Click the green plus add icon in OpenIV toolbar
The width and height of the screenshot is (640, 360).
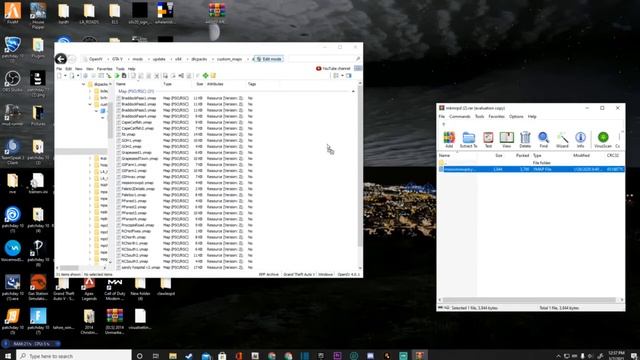pyautogui.click(x=205, y=76)
